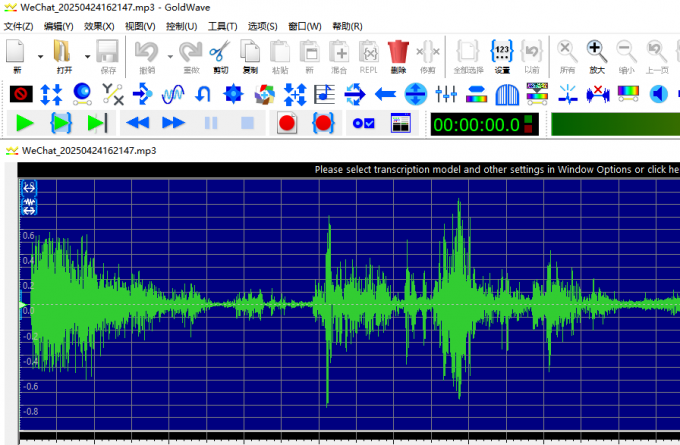This screenshot has width=680, height=445.
Task: Start recording with red record button
Action: (x=287, y=124)
